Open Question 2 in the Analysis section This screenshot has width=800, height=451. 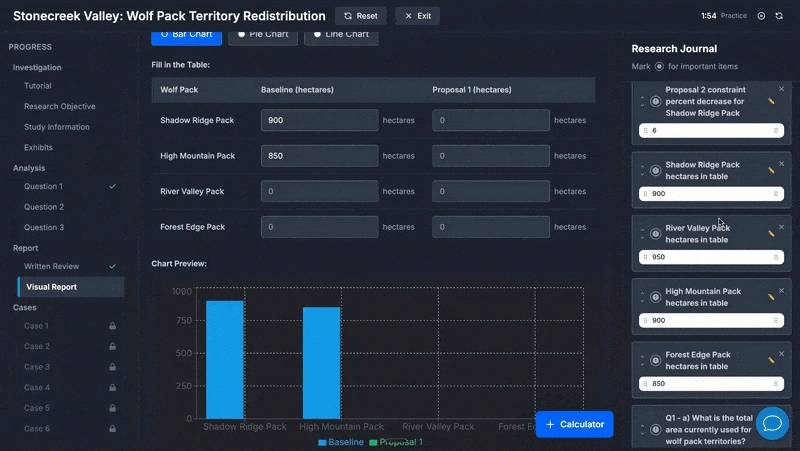(44, 207)
